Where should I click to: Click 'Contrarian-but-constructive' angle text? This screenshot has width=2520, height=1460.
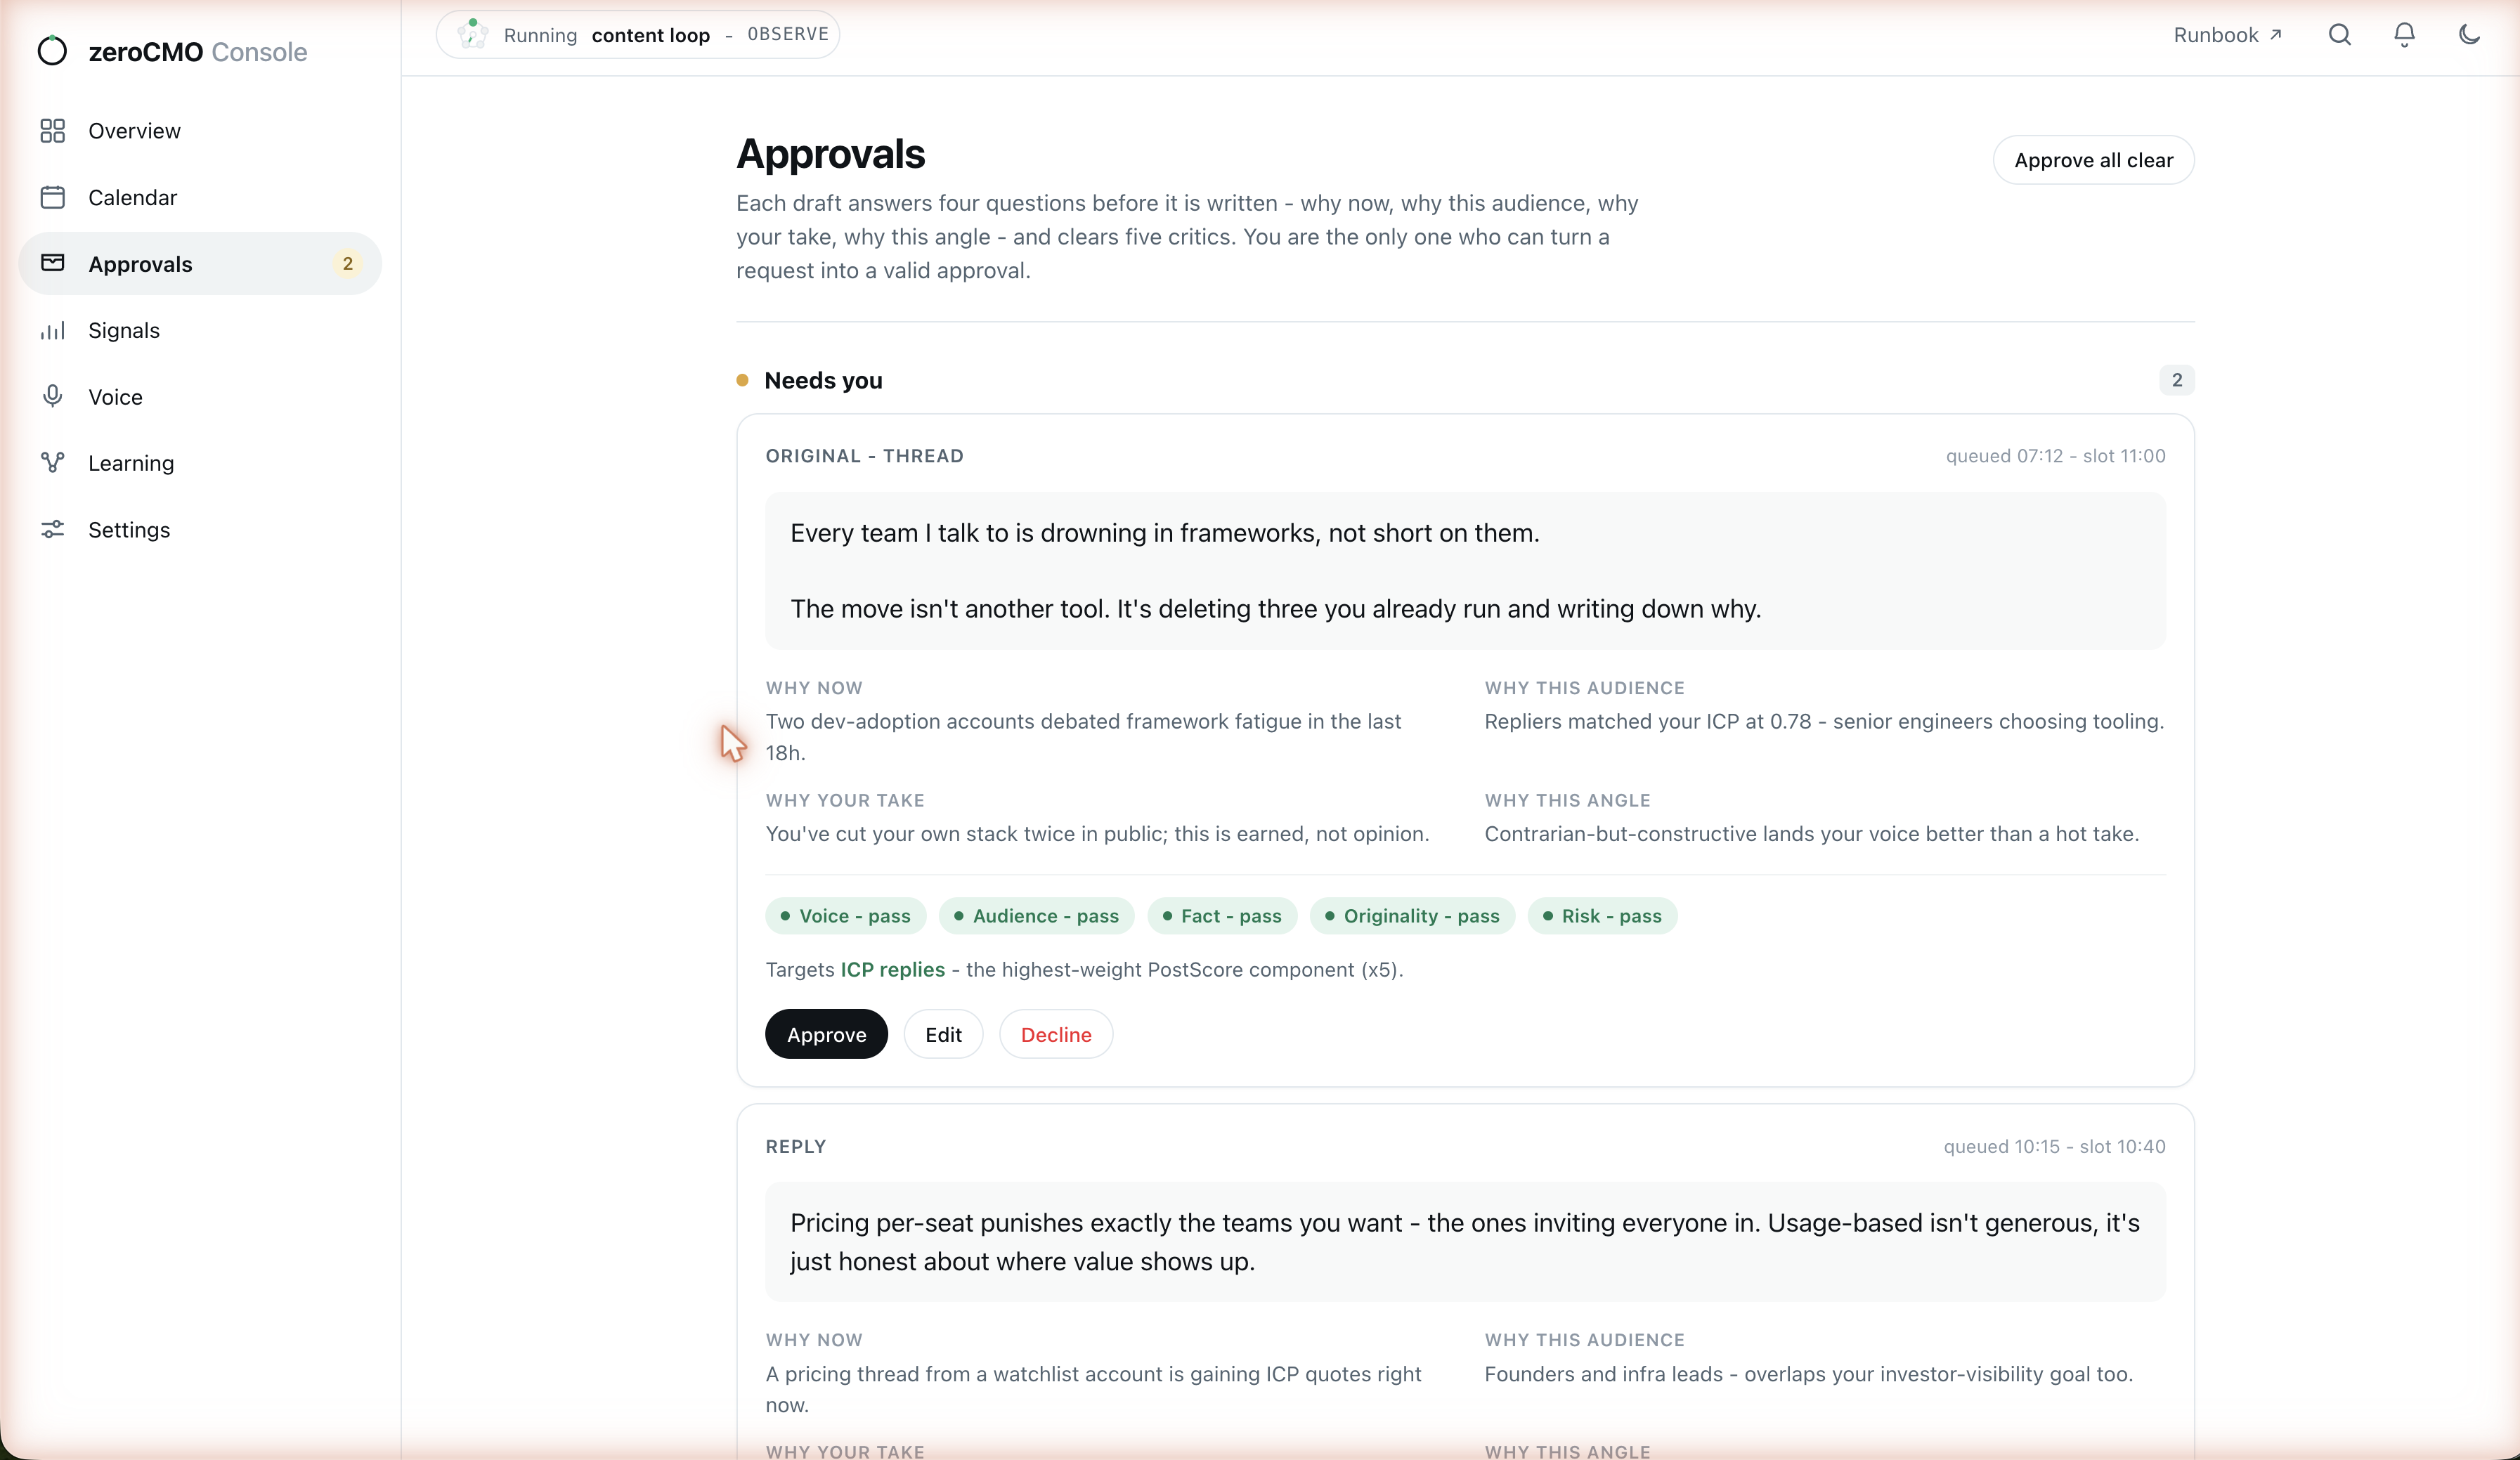pyautogui.click(x=1811, y=833)
